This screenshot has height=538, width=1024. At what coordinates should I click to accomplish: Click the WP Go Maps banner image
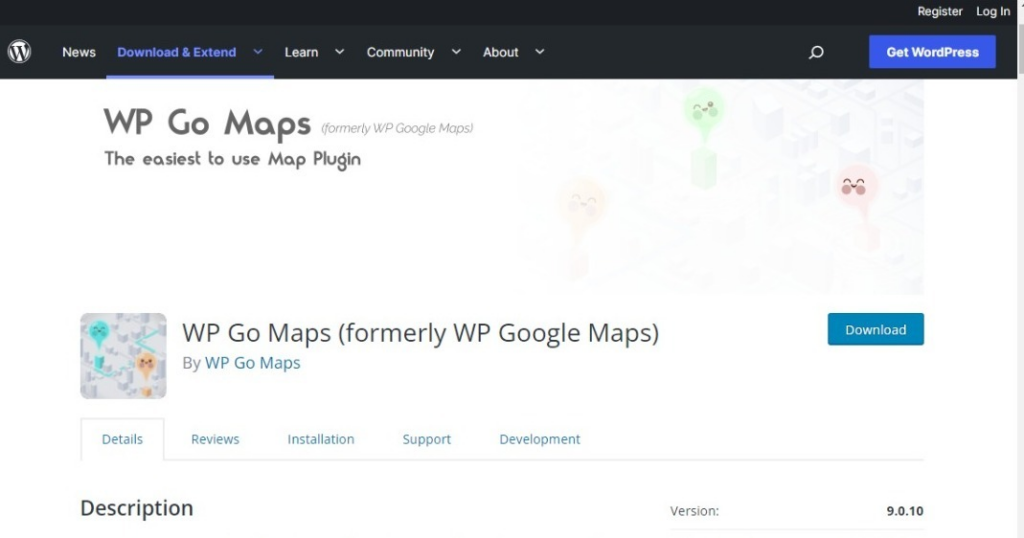[x=502, y=187]
